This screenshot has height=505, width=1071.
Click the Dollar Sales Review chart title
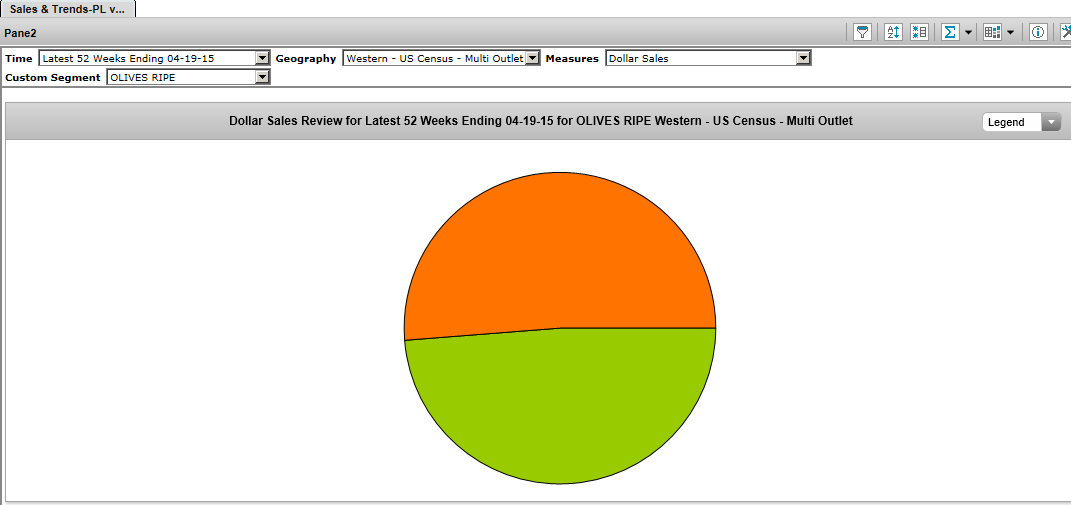point(540,121)
